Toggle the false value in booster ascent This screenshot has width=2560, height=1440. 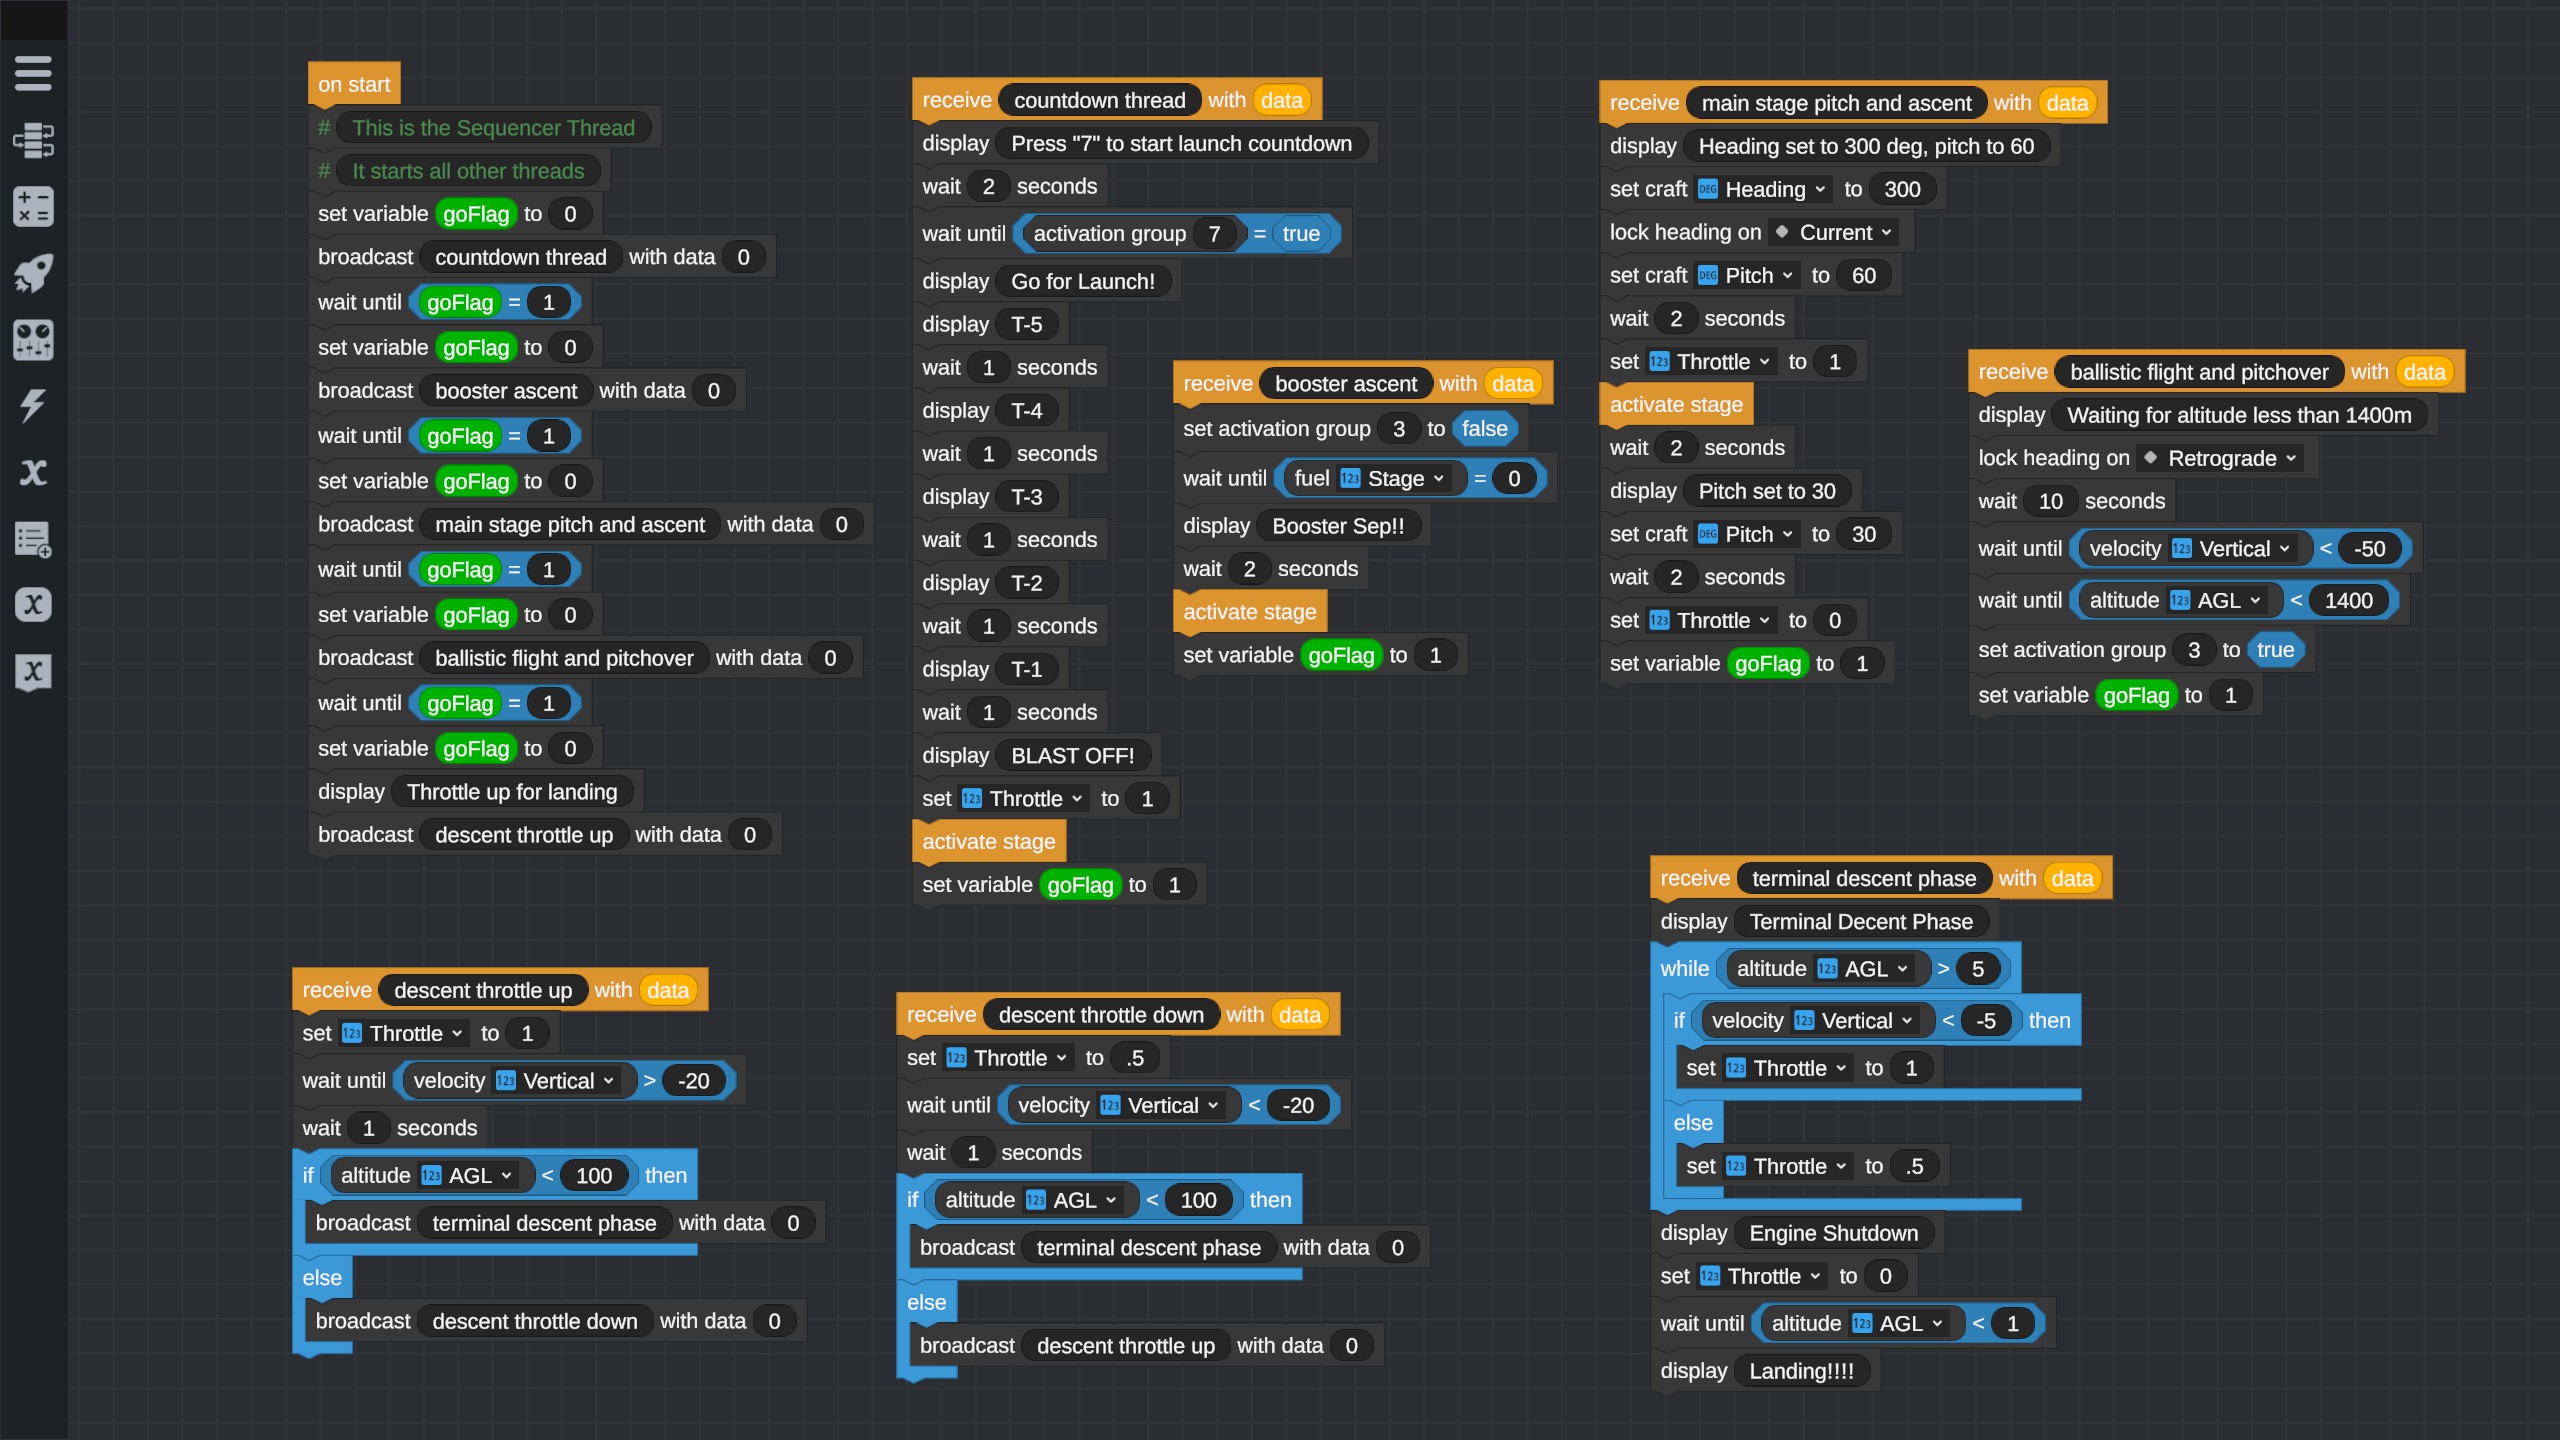[x=1484, y=429]
